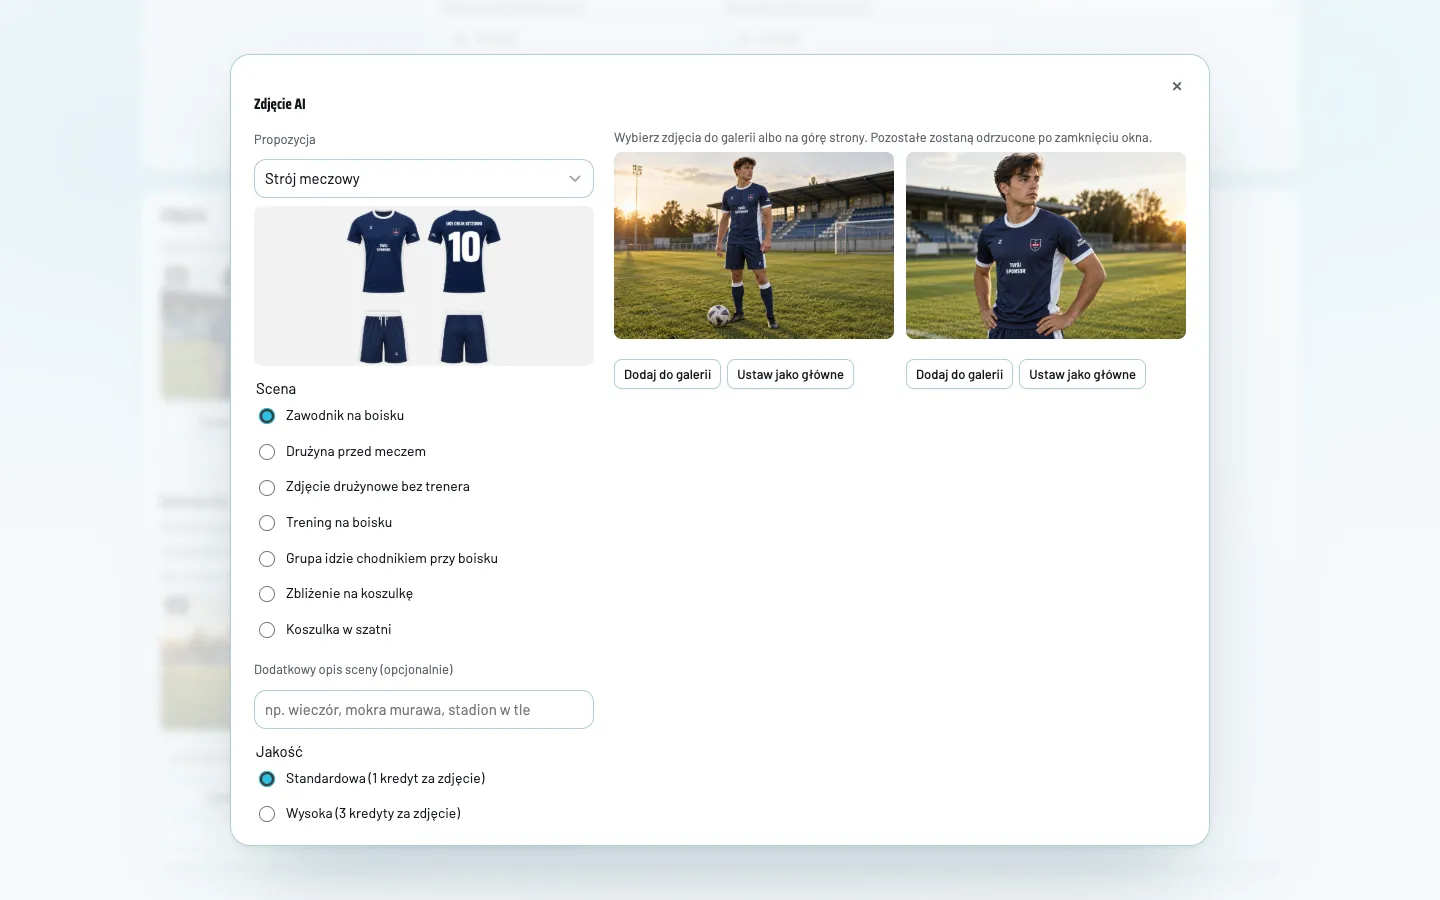Select the Zawodnik na boisku scene
Viewport: 1440px width, 900px height.
[x=267, y=416]
